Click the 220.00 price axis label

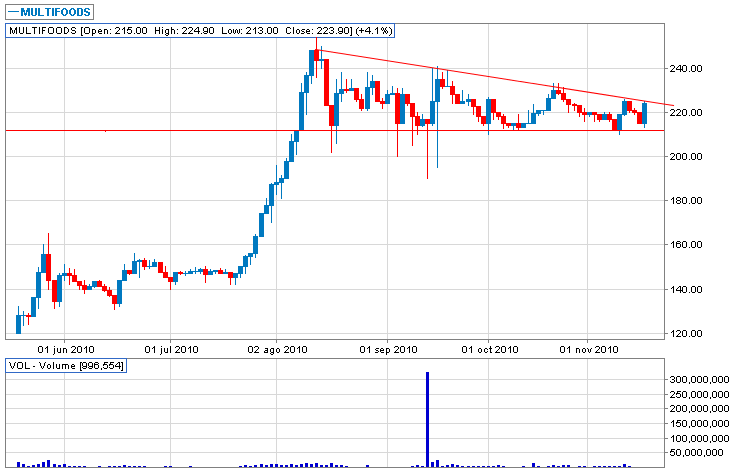click(x=686, y=113)
